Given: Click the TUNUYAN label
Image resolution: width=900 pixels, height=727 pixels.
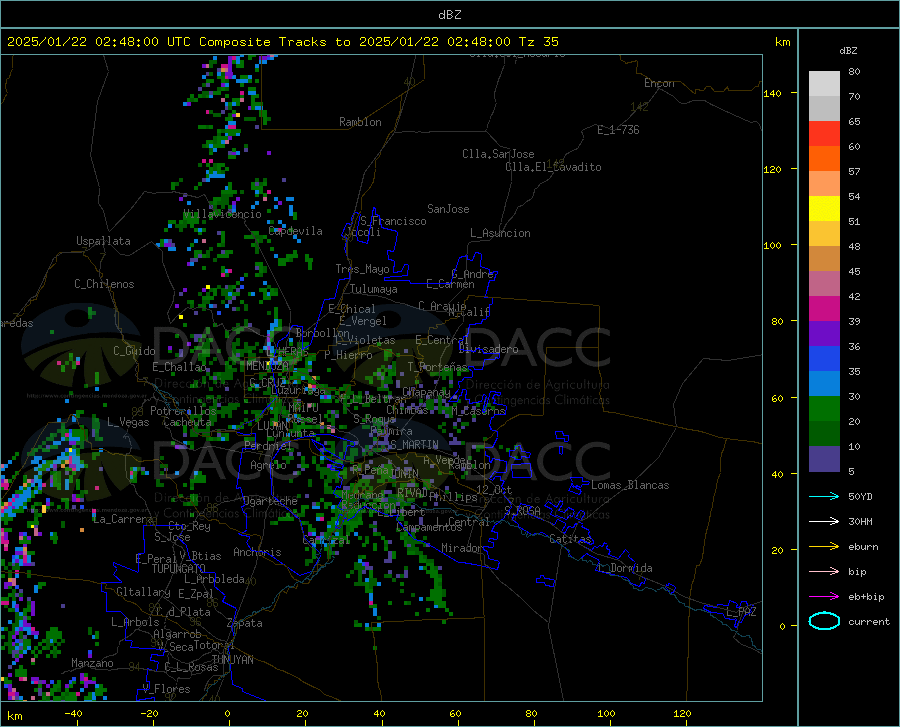Looking at the screenshot, I should coord(232,660).
